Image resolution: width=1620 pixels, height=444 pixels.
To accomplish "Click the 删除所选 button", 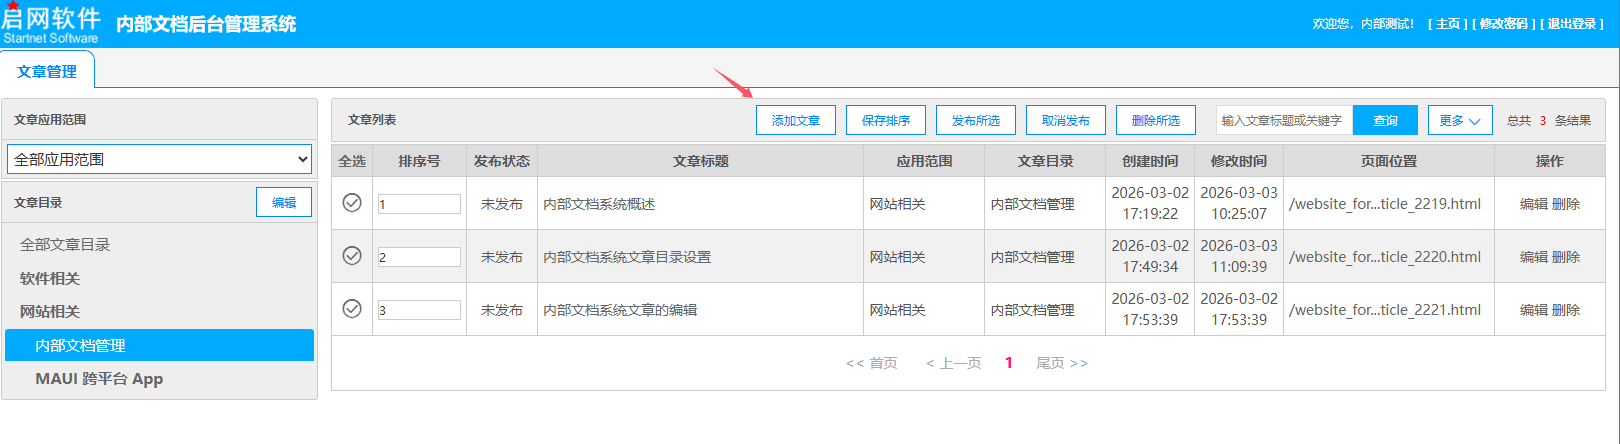I will (x=1156, y=120).
